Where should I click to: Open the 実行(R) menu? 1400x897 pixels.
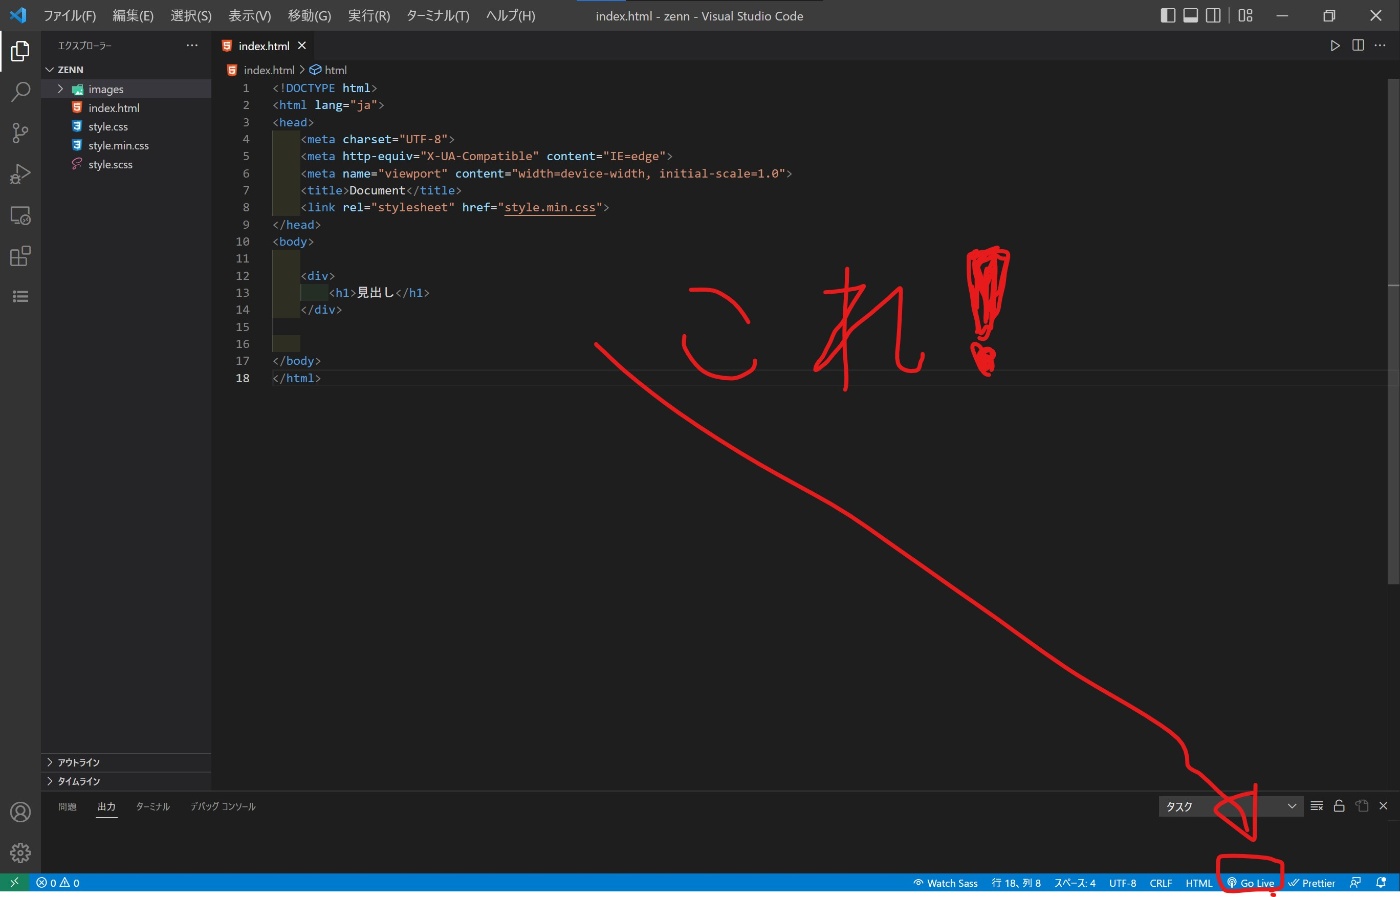[x=369, y=16]
